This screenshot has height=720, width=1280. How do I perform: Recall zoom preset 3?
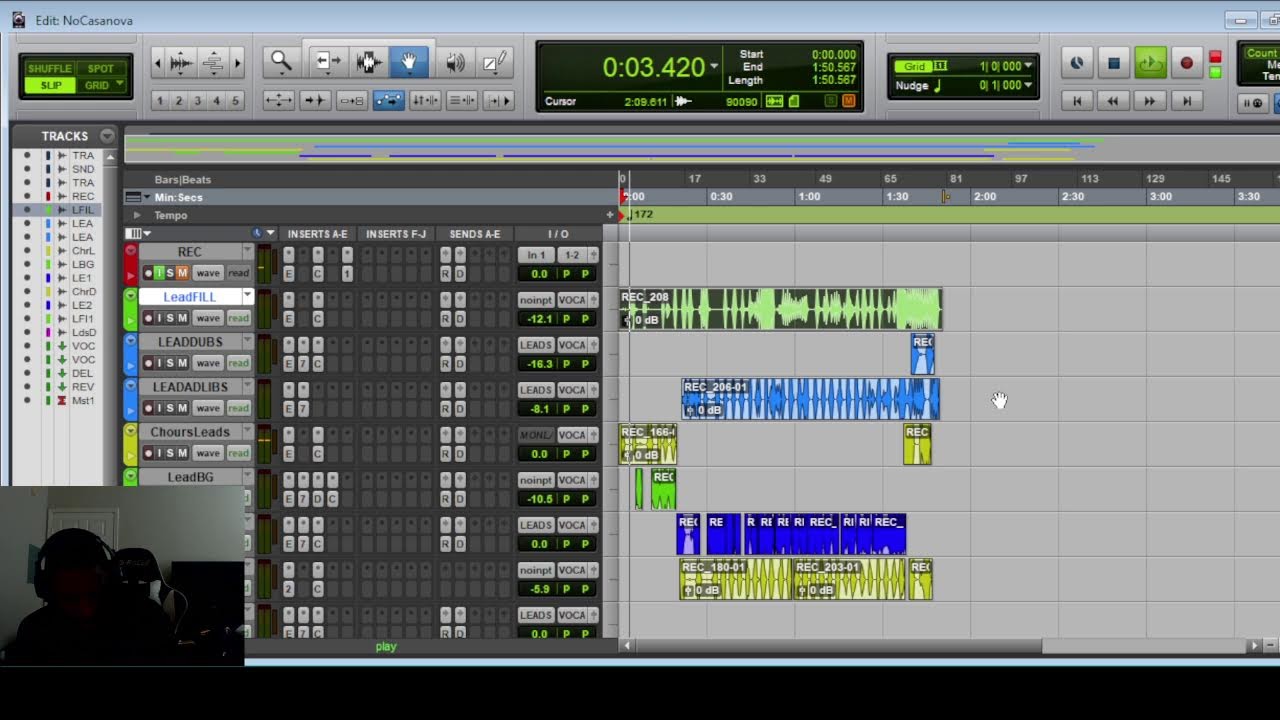coord(197,101)
